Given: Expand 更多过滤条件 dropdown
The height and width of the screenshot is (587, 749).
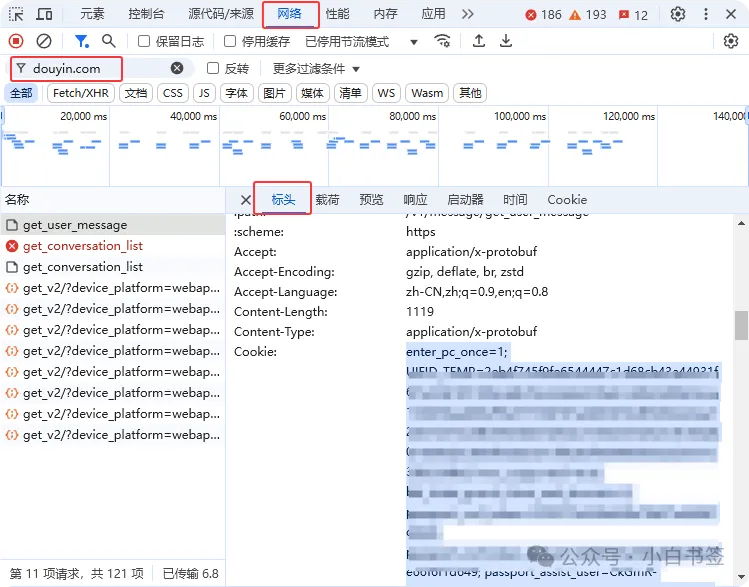Looking at the screenshot, I should tap(316, 69).
